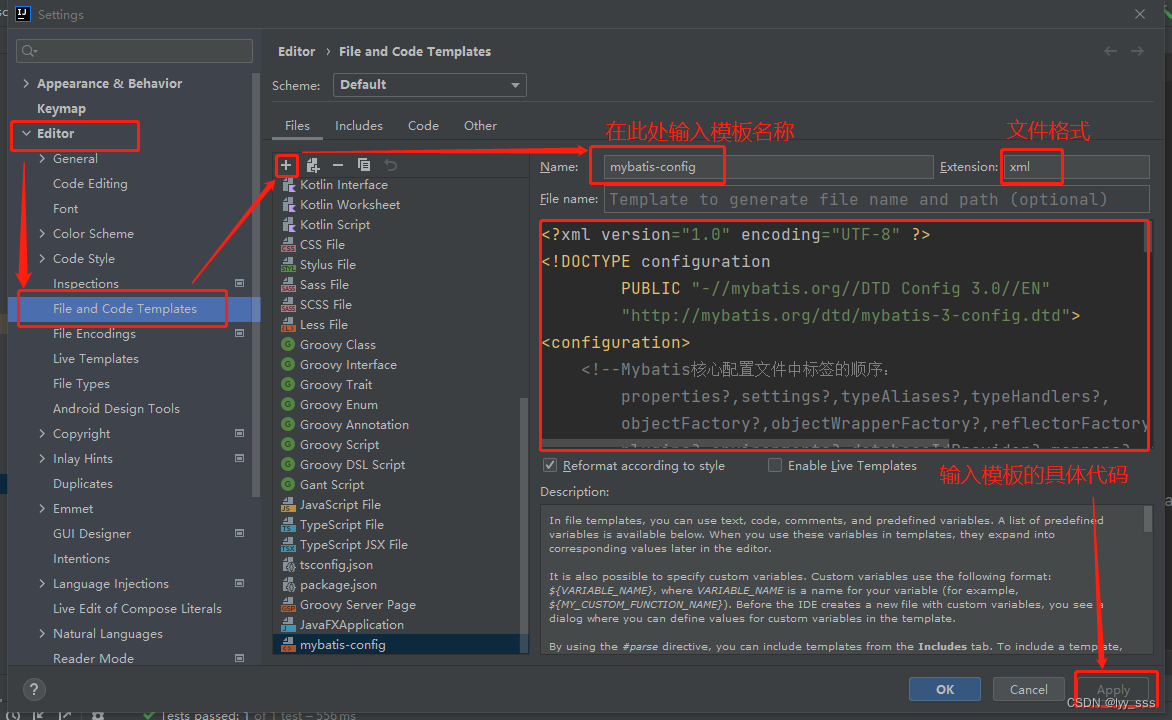The image size is (1172, 720).
Task: Switch to the Includes tab
Action: [359, 126]
